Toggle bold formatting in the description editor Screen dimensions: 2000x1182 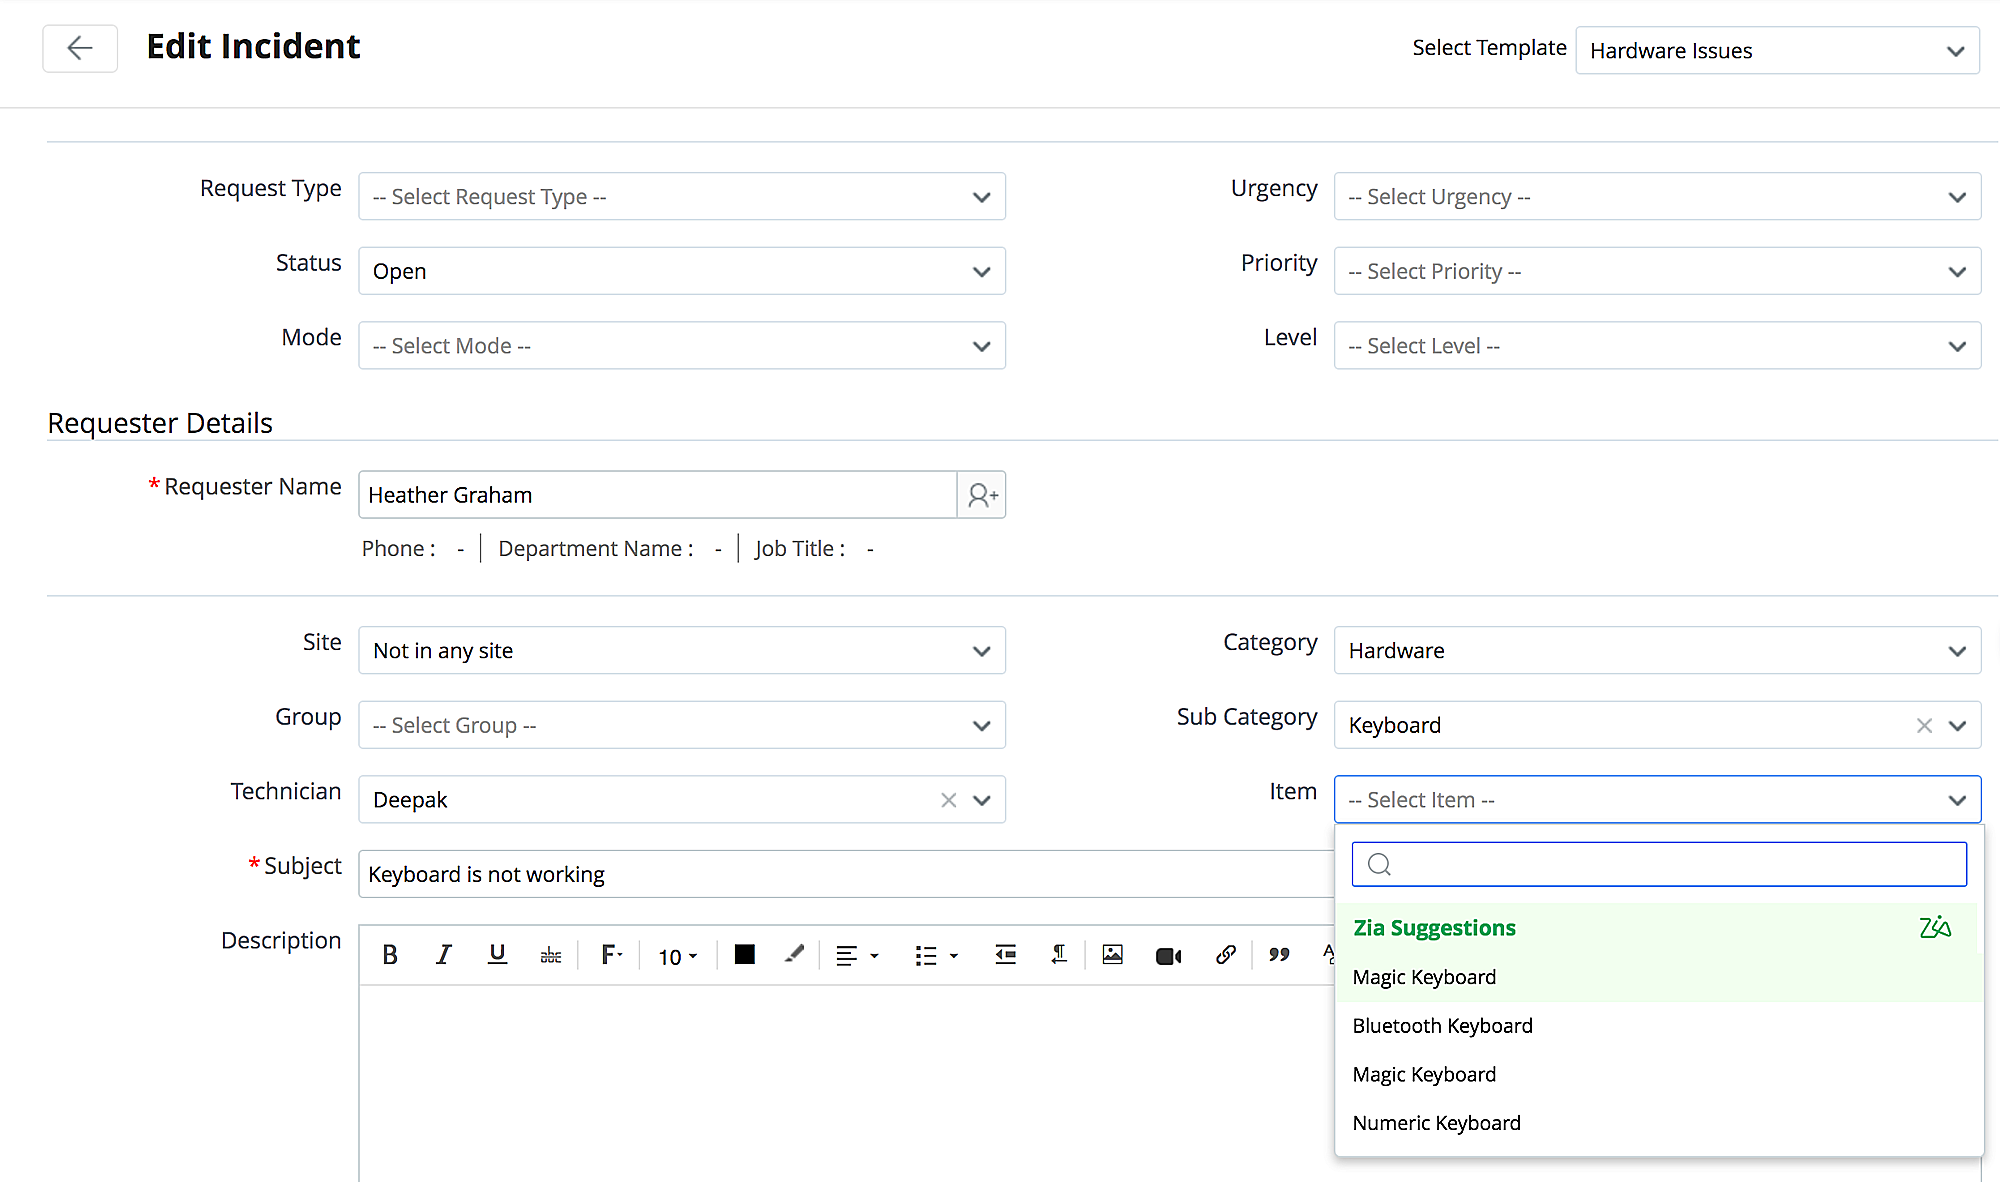point(390,955)
